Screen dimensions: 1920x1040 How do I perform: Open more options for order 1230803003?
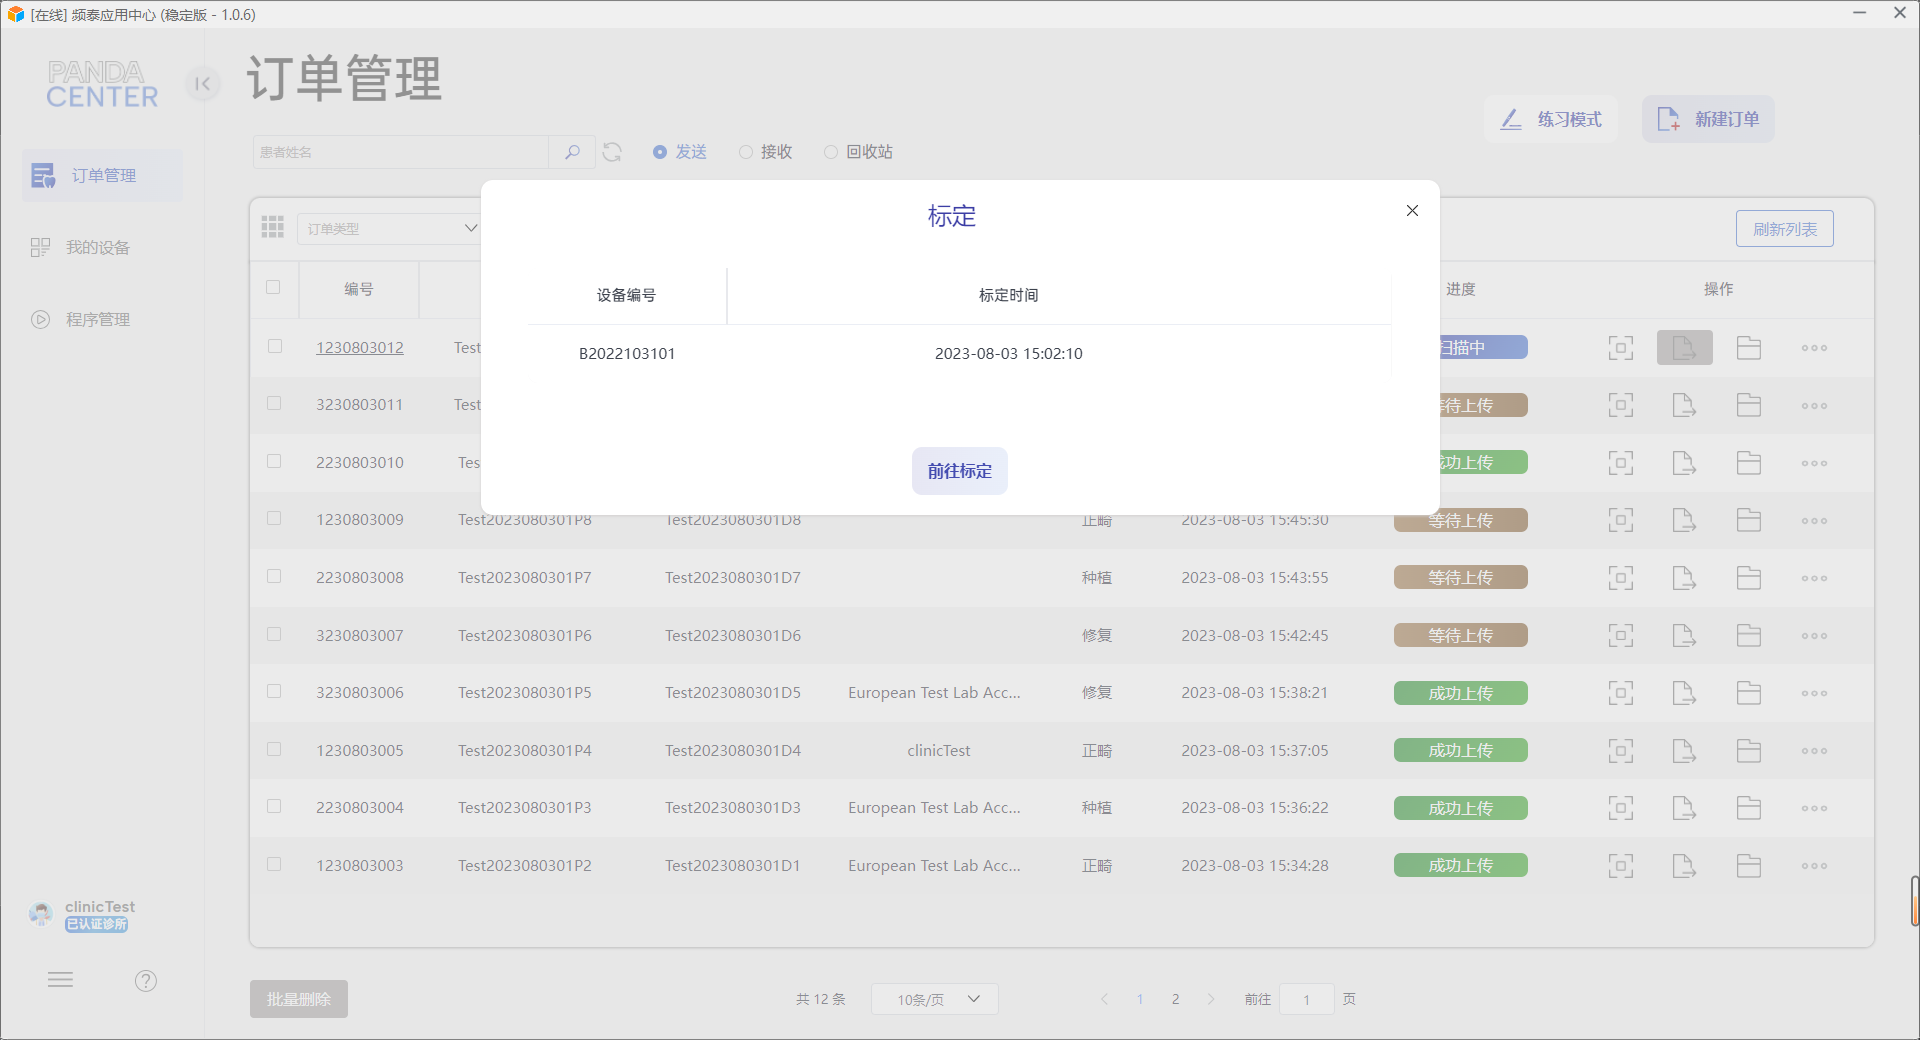coord(1814,866)
